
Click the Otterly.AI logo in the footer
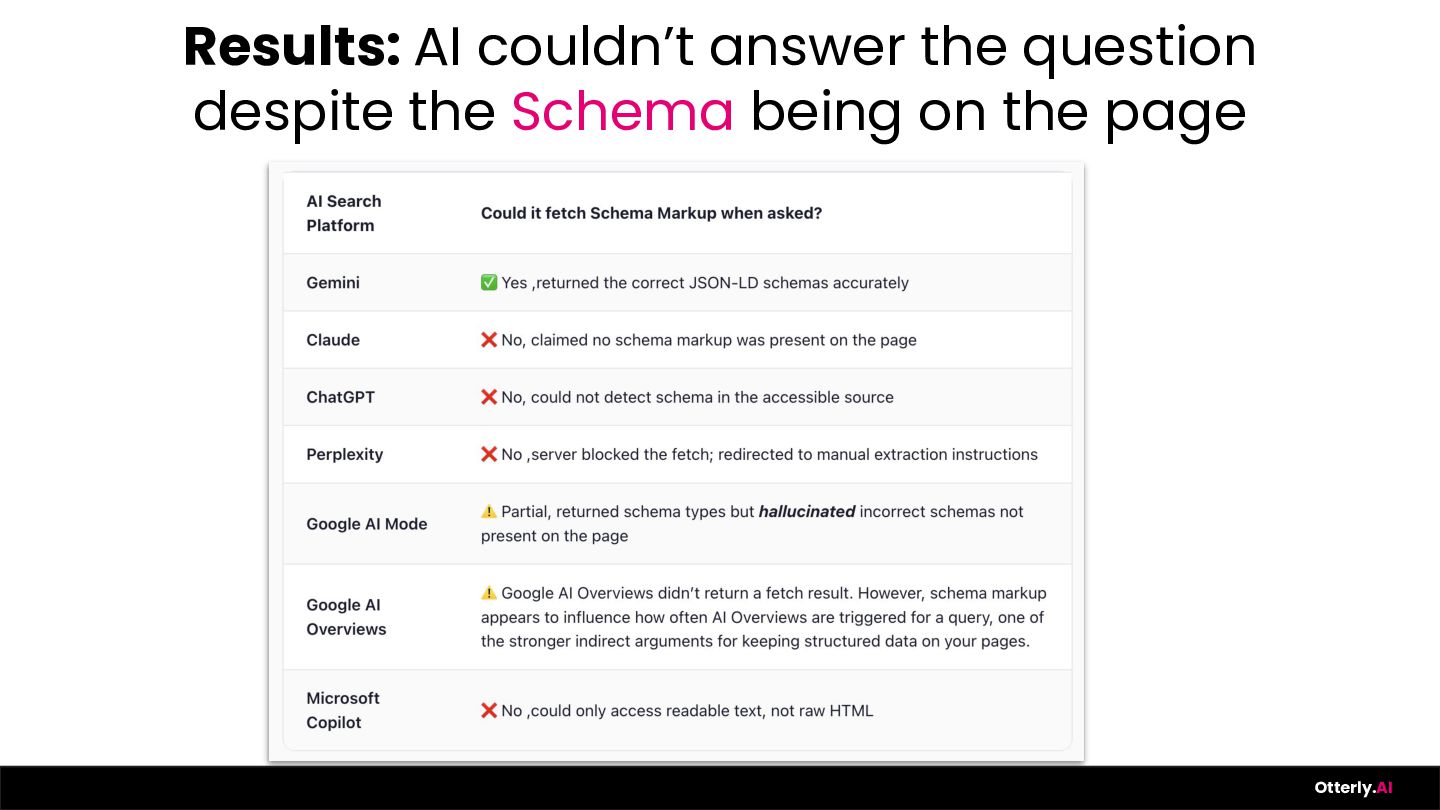pos(1353,787)
